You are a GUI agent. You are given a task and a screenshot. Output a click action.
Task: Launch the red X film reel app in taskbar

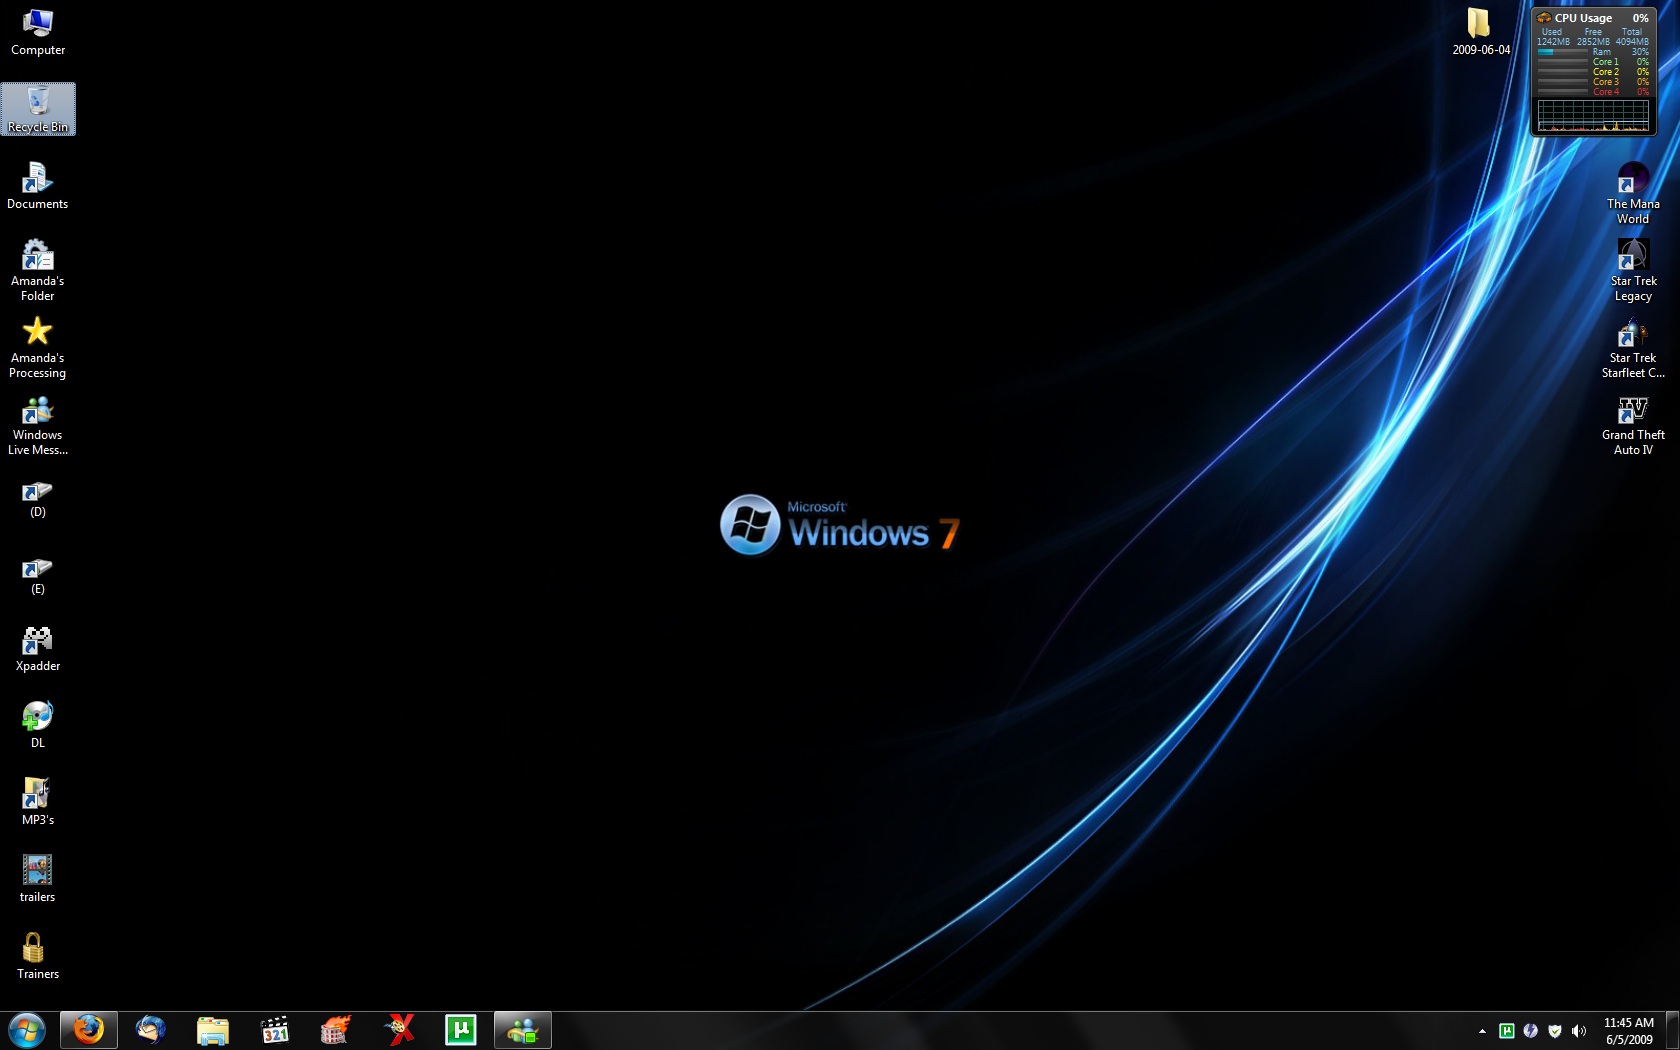point(399,1030)
